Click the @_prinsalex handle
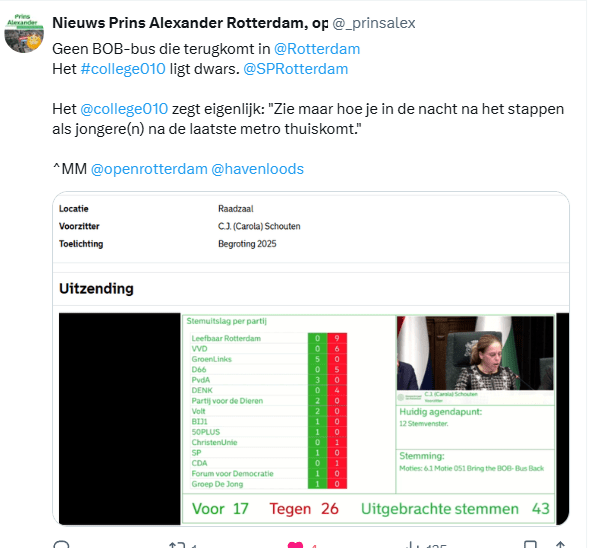The width and height of the screenshot is (595, 548). click(x=374, y=23)
